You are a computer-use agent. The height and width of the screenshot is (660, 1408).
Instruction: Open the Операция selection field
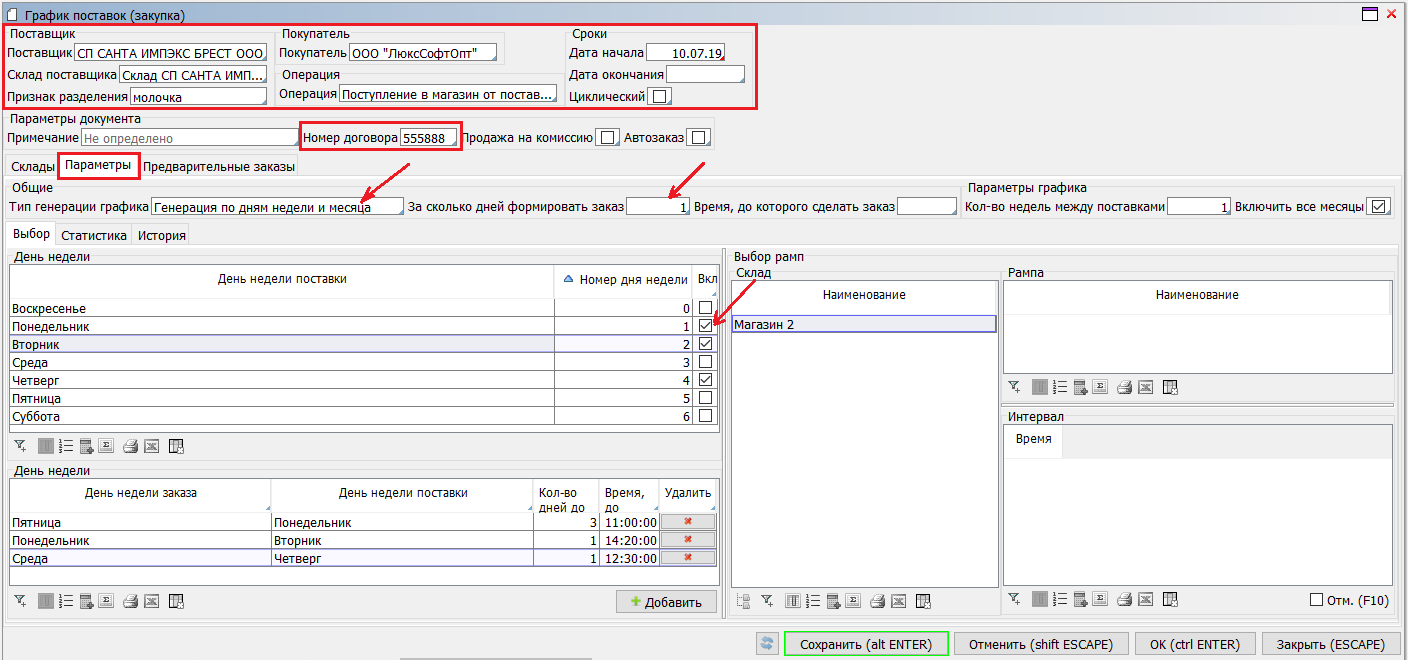(447, 94)
